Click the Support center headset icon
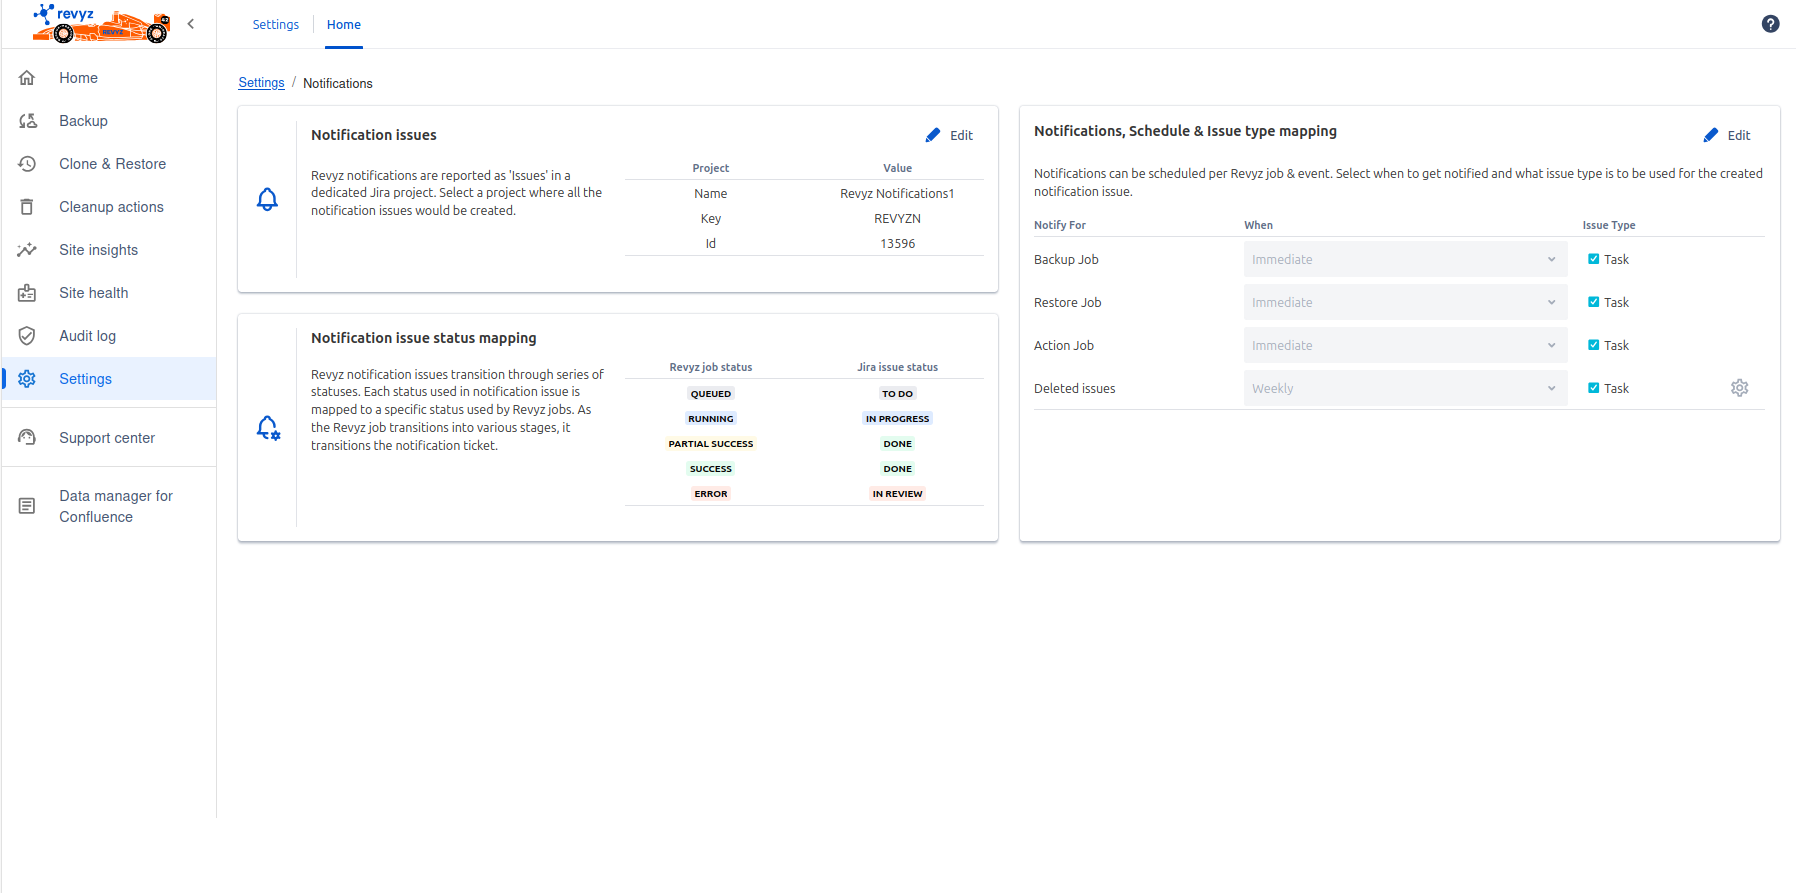 point(28,438)
